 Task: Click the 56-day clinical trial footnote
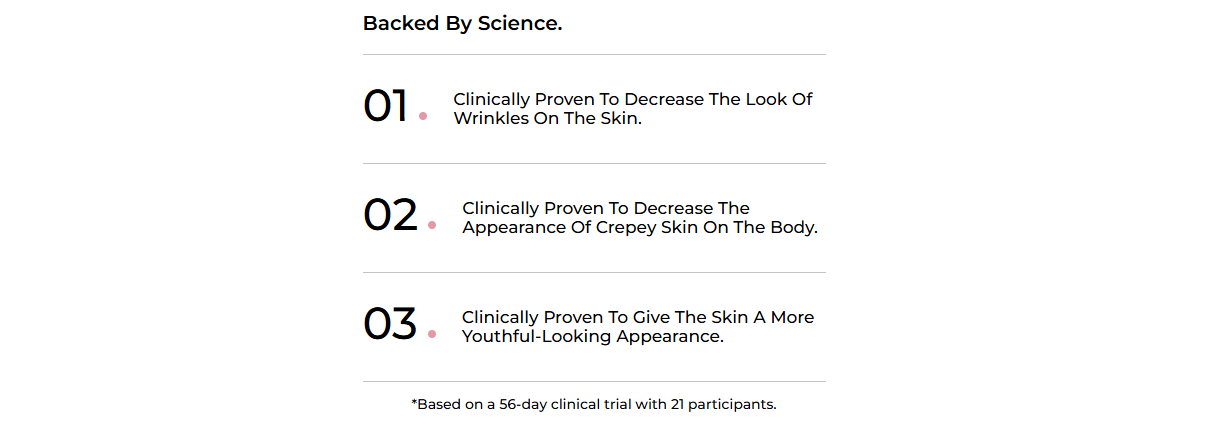tap(594, 405)
